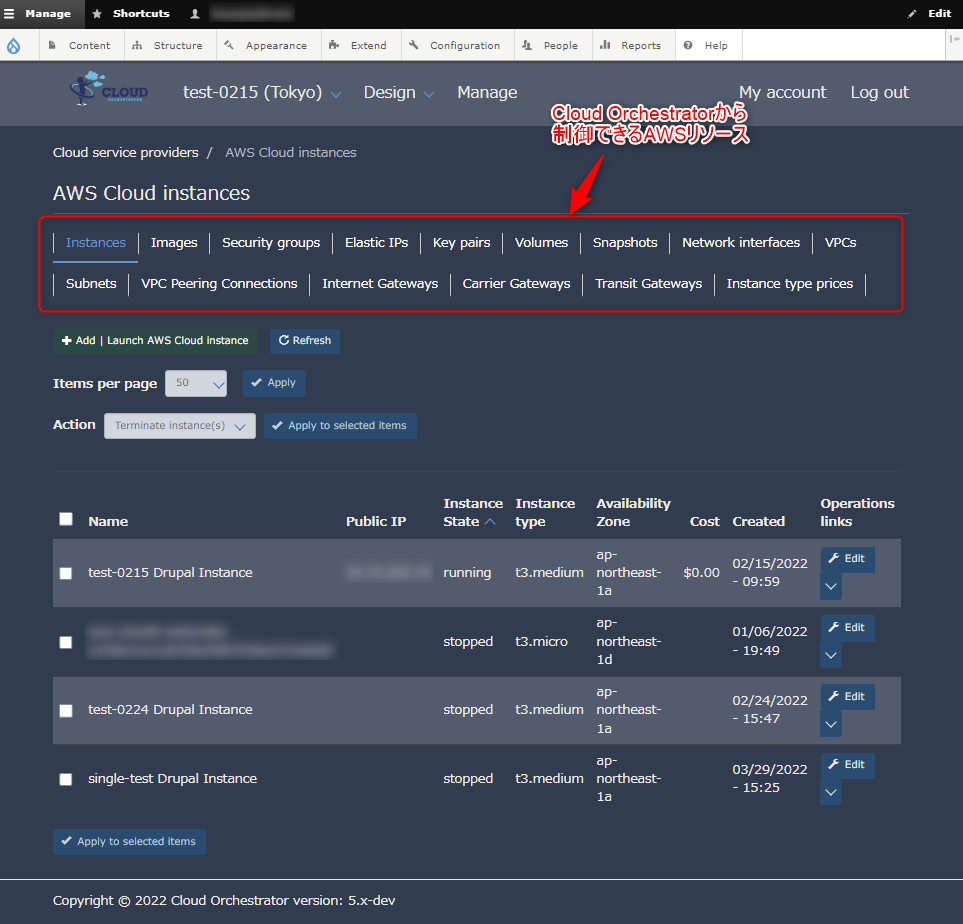Switch to the VPCs tab
This screenshot has height=924, width=963.
(840, 243)
